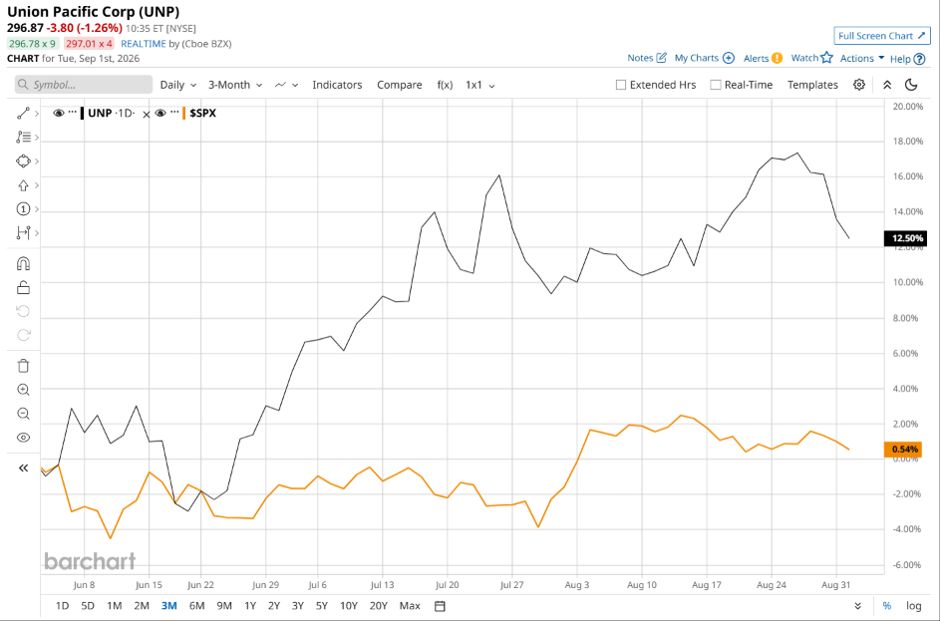The width and height of the screenshot is (940, 621).
Task: Open Templates link in toolbar
Action: click(x=812, y=85)
